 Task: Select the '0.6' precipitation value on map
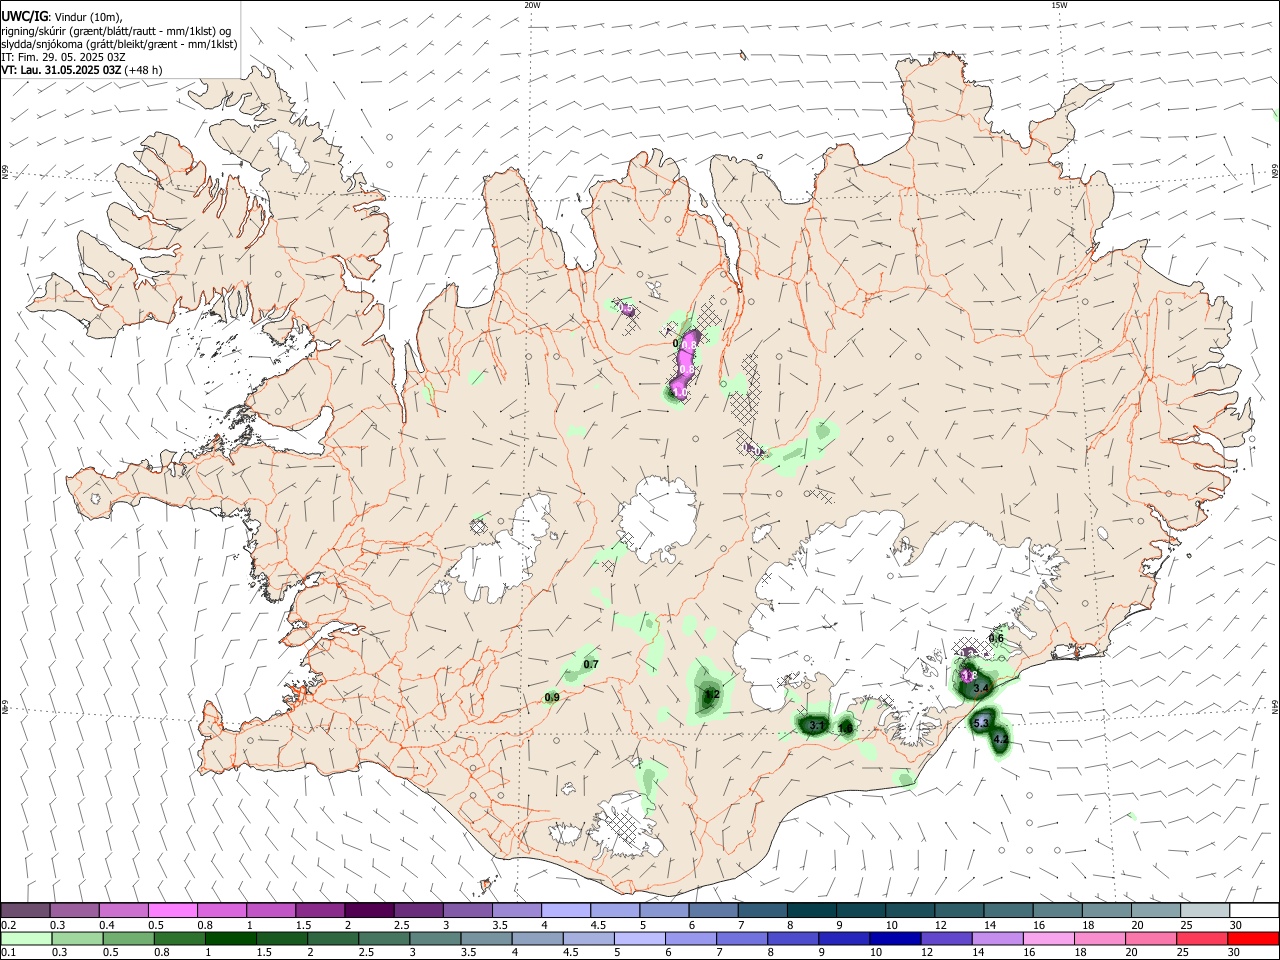(x=996, y=638)
